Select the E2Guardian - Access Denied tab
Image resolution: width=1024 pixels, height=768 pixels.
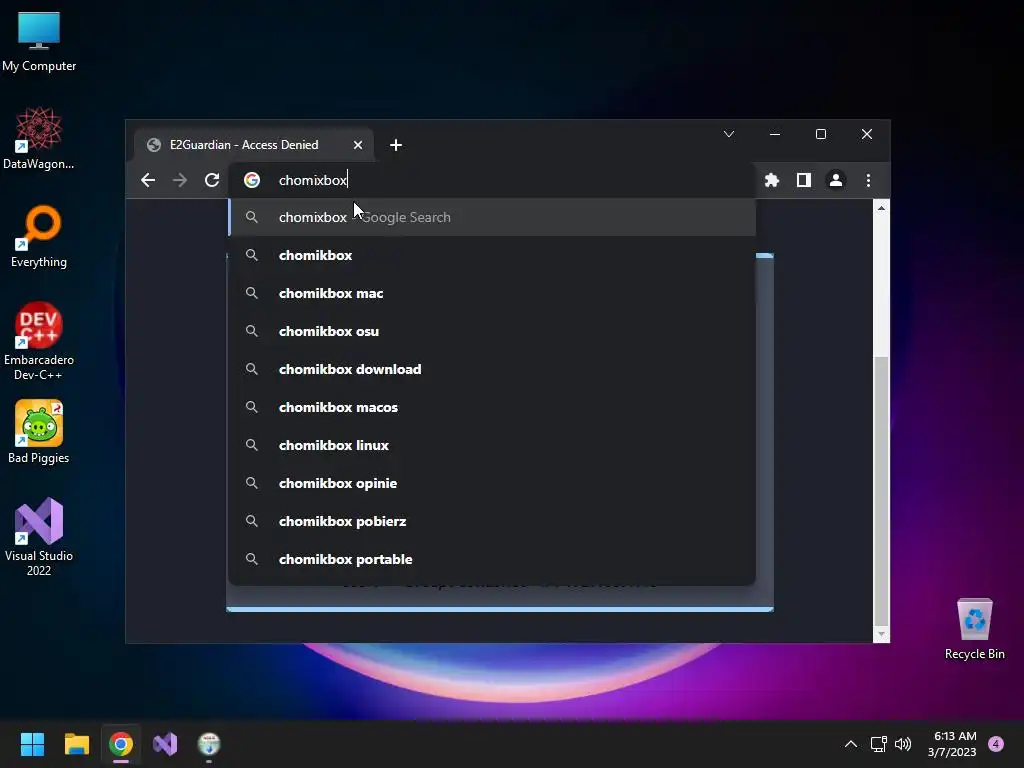(254, 145)
